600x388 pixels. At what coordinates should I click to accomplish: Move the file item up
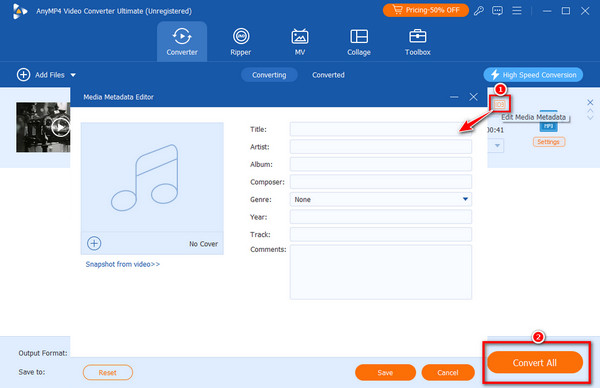590,111
